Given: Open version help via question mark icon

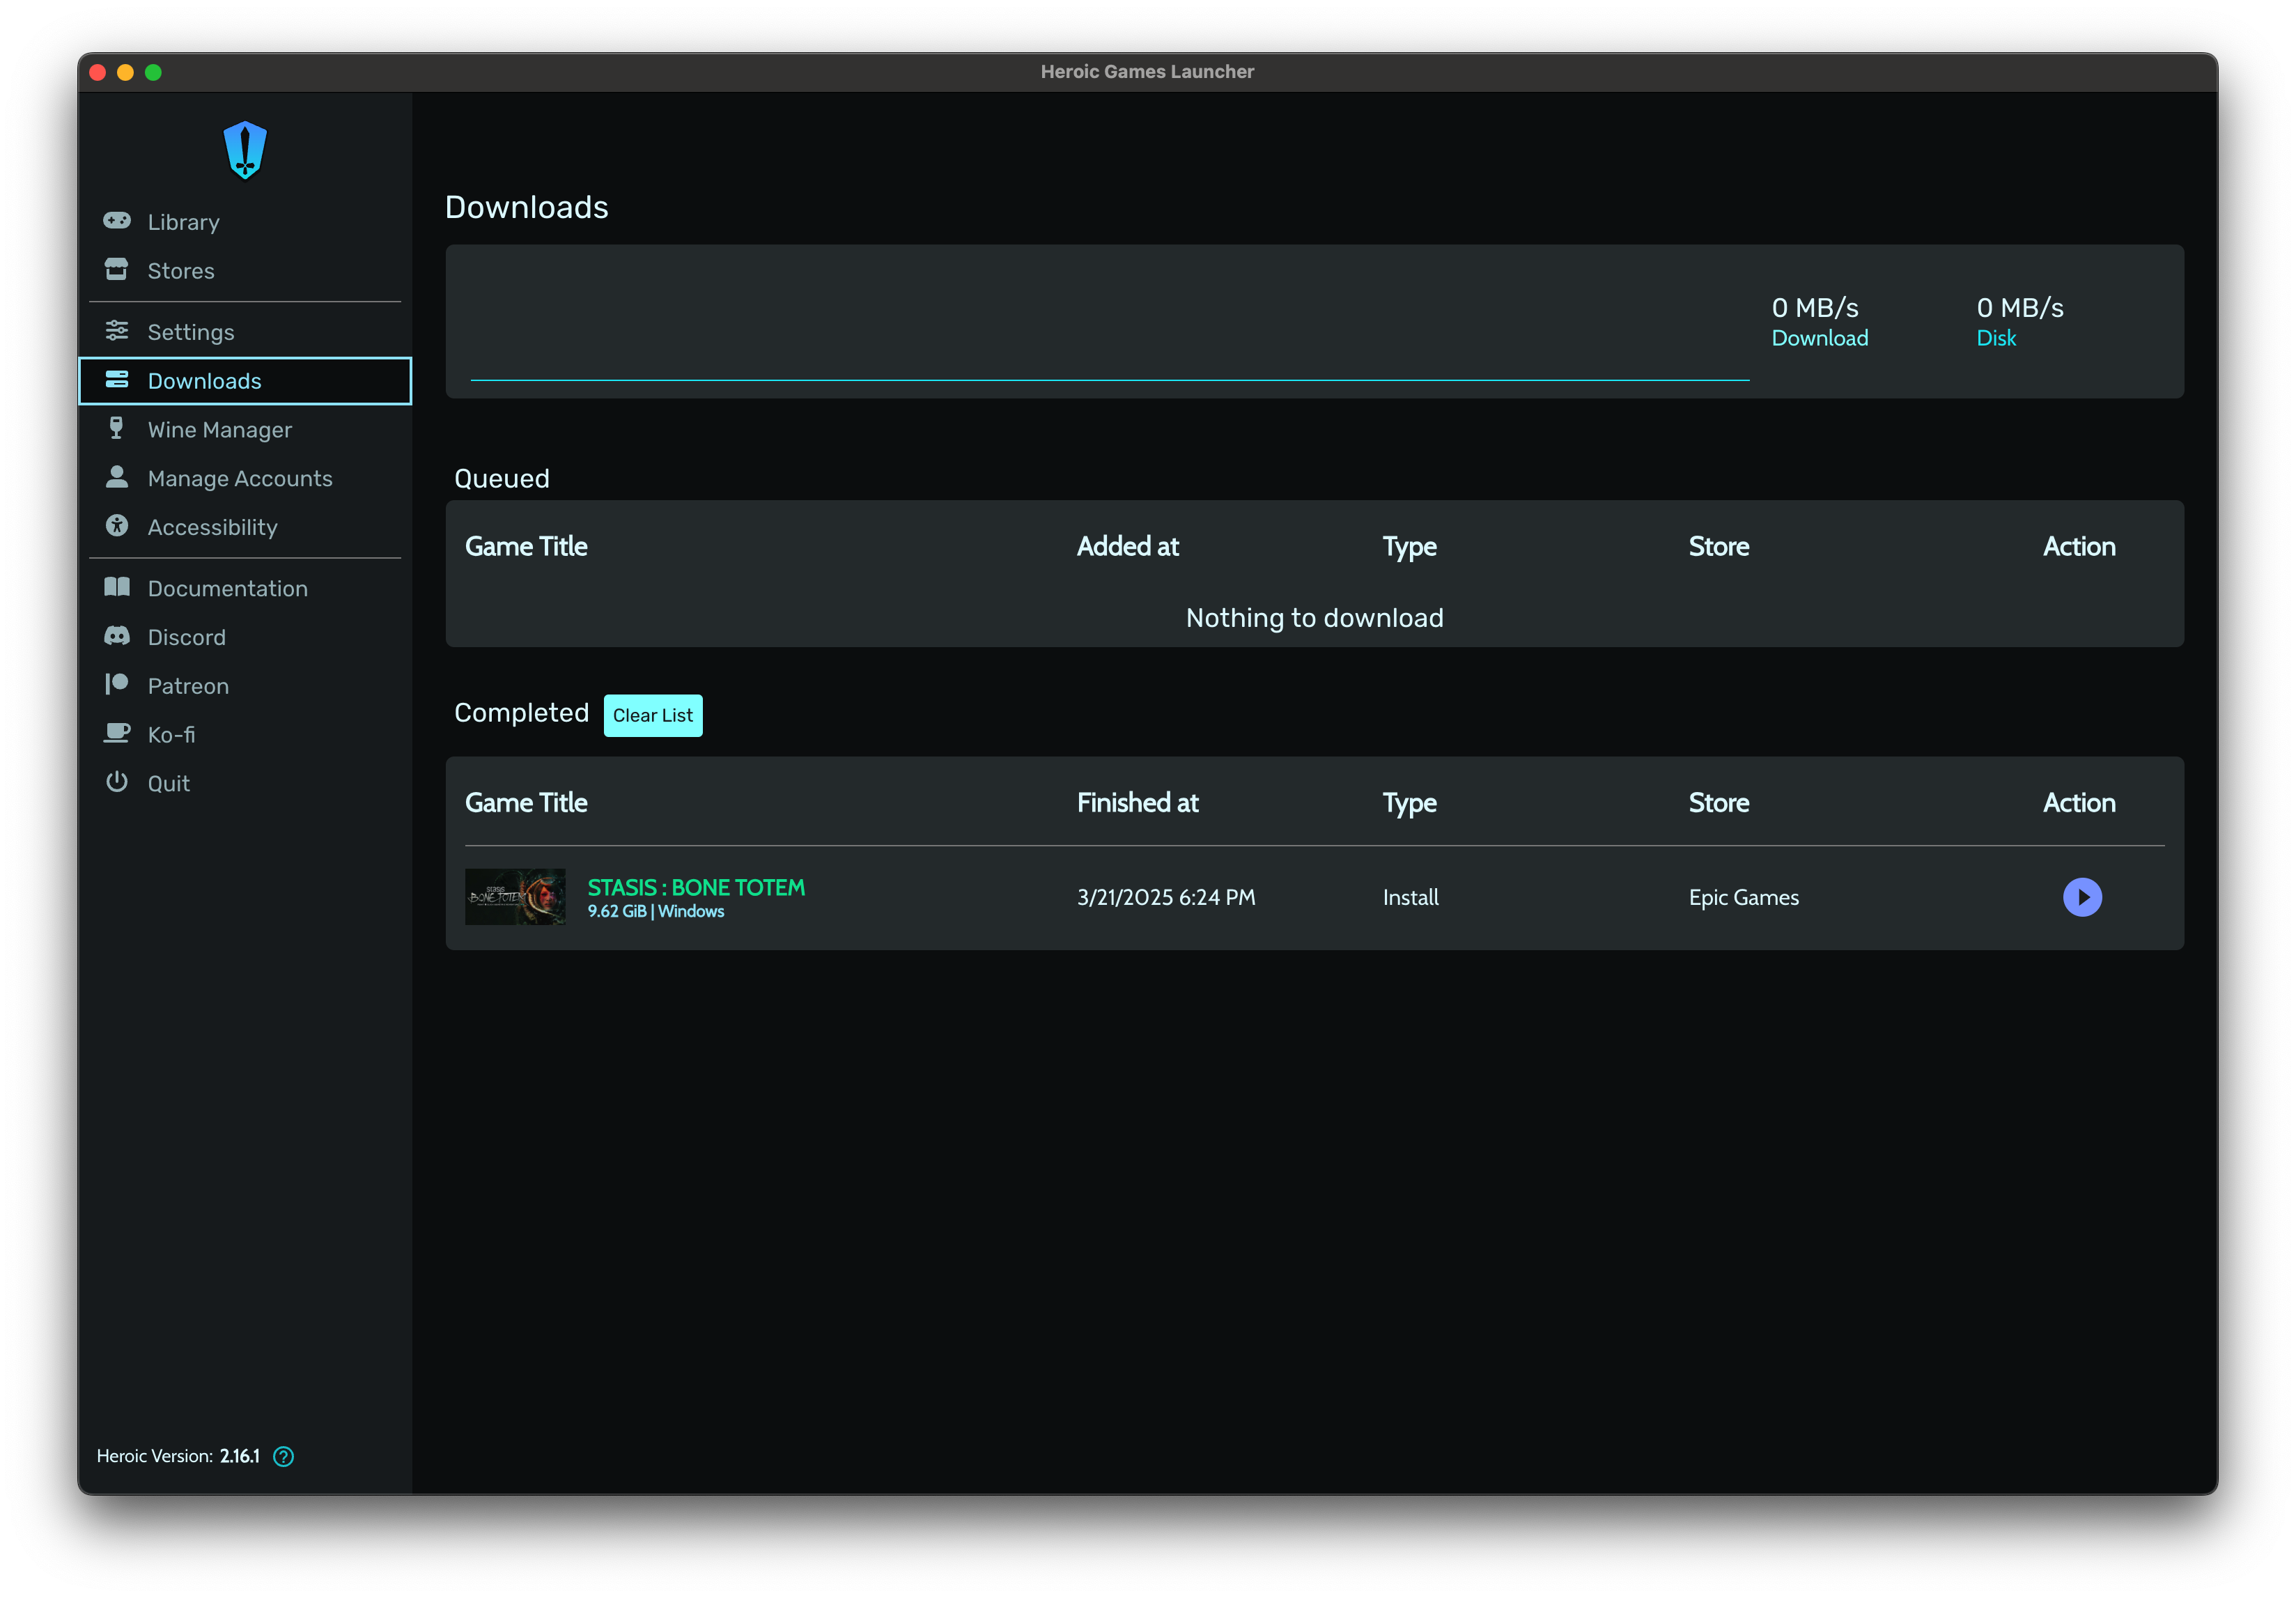Looking at the screenshot, I should [x=283, y=1456].
